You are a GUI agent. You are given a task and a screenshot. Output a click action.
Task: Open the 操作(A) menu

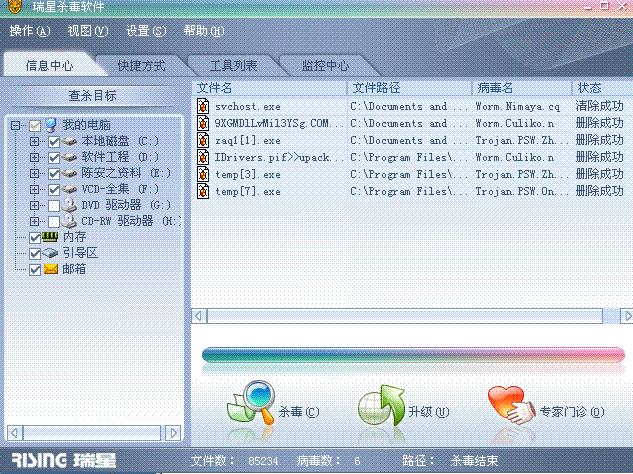click(30, 31)
